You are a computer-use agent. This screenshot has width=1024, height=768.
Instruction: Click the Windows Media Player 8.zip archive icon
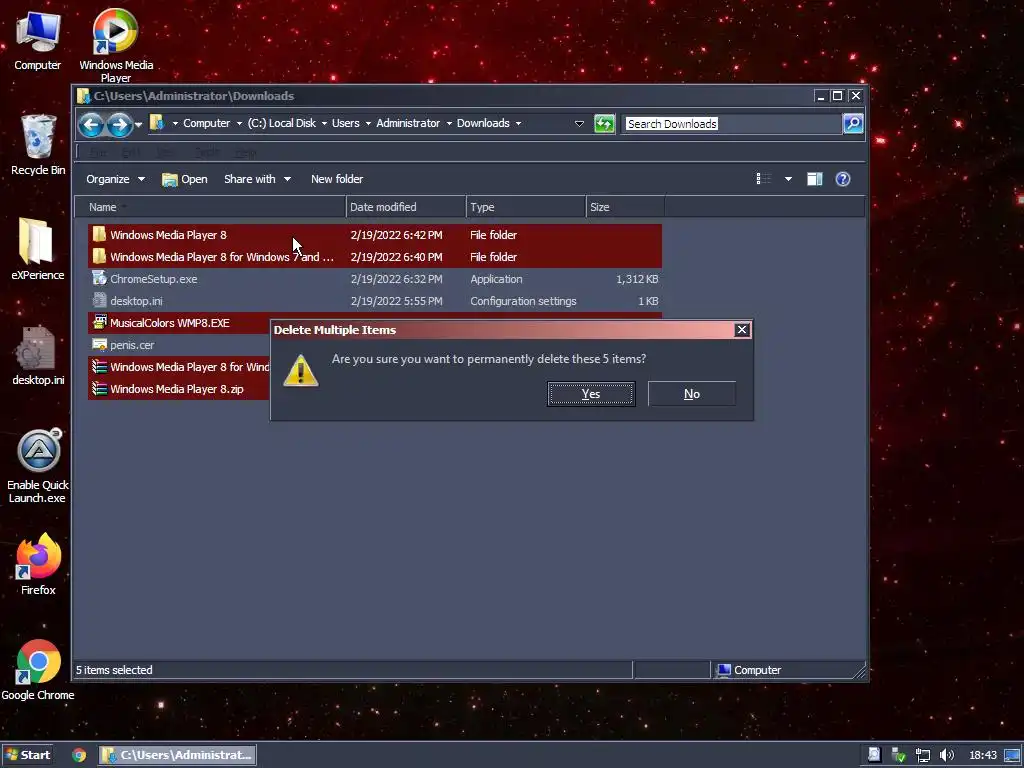point(99,389)
